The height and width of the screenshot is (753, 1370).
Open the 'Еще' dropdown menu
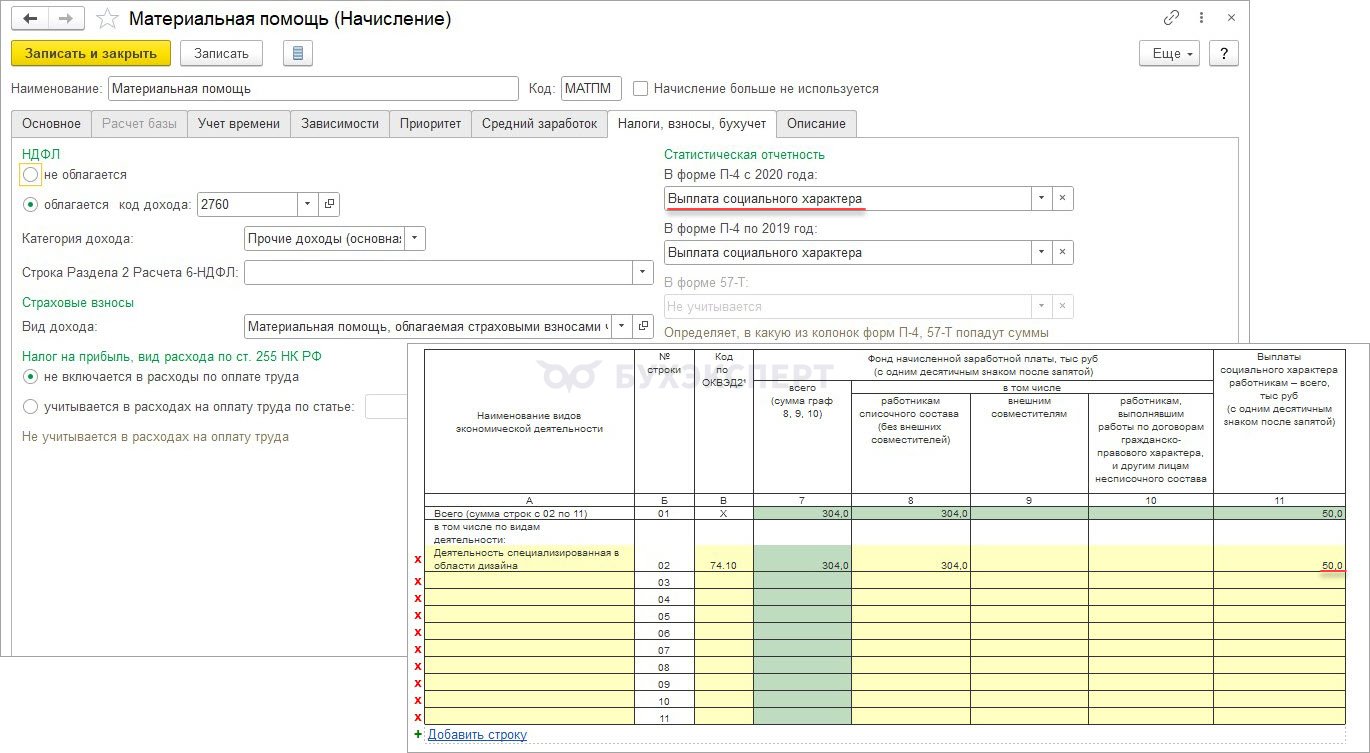click(1168, 53)
